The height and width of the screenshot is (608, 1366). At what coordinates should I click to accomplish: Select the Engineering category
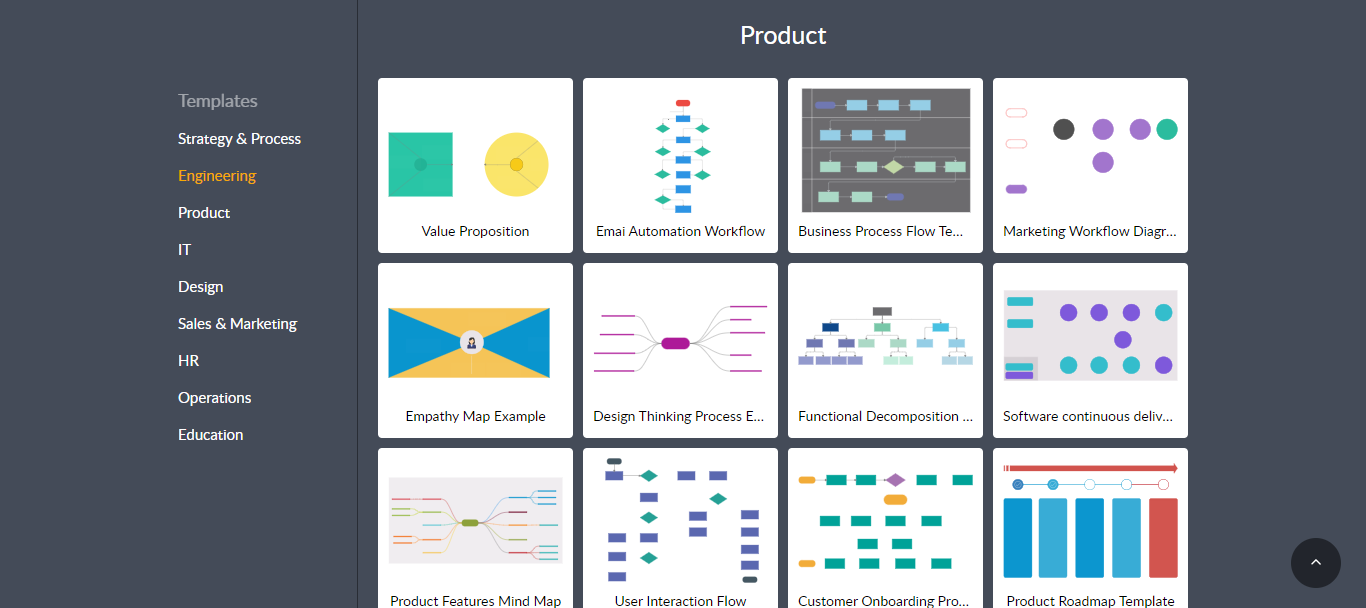217,176
